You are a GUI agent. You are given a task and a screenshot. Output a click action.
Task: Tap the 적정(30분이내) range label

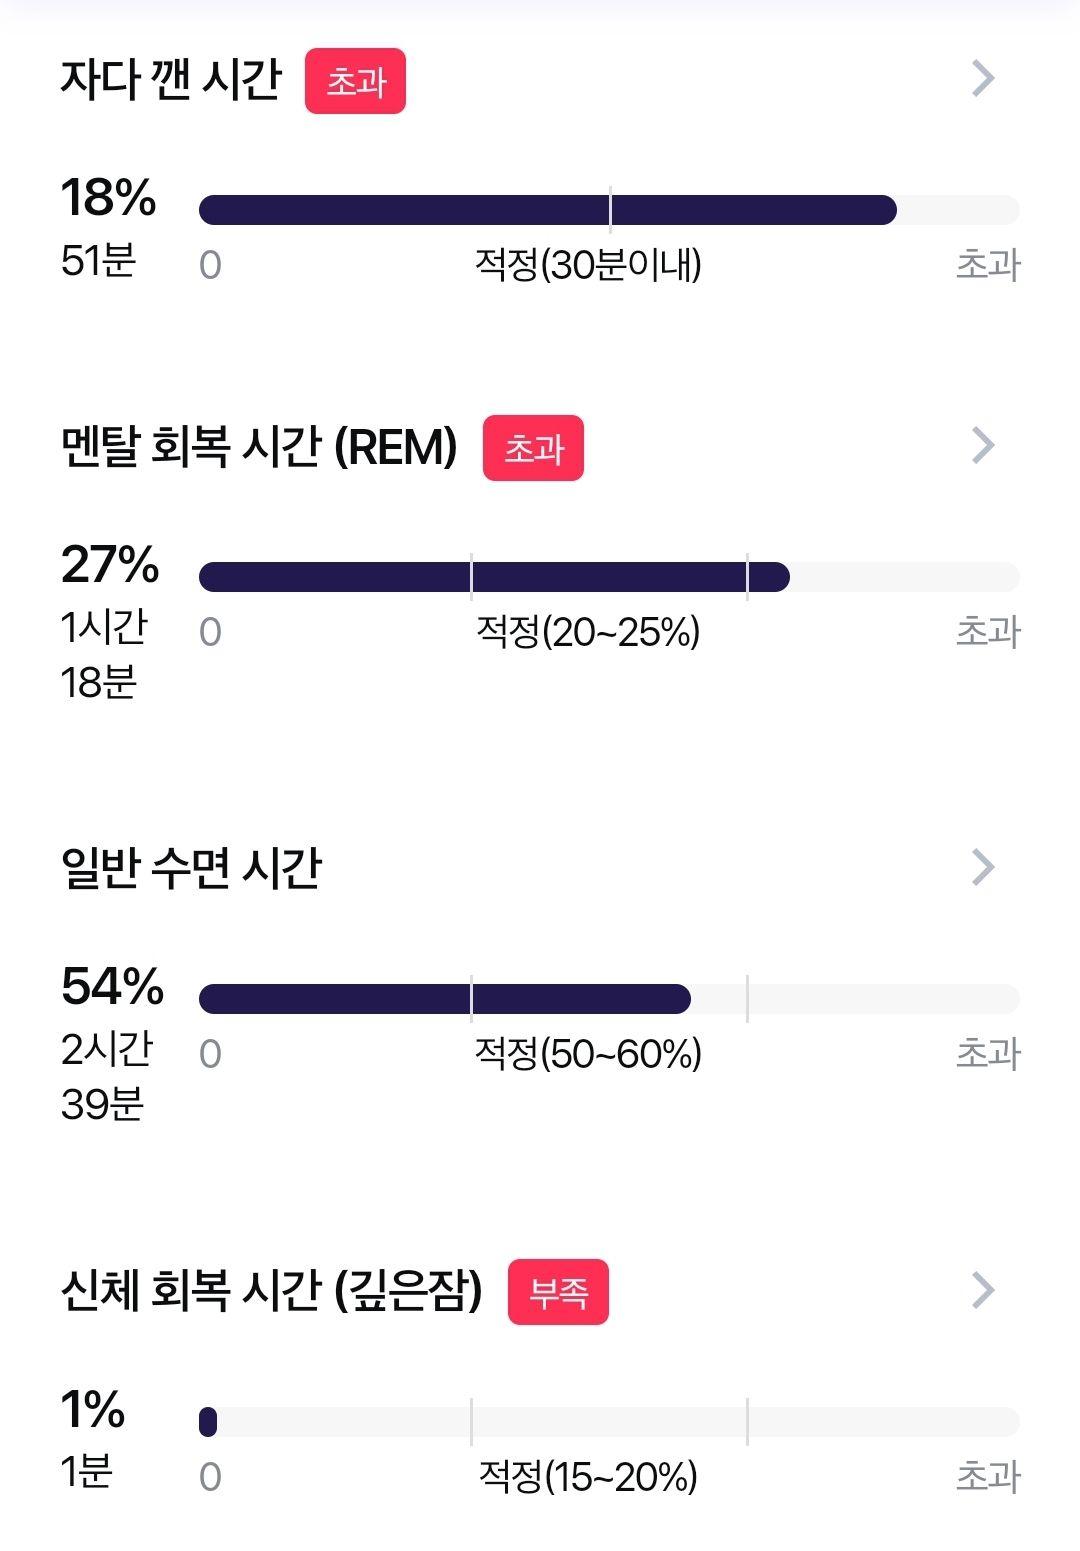tap(588, 264)
